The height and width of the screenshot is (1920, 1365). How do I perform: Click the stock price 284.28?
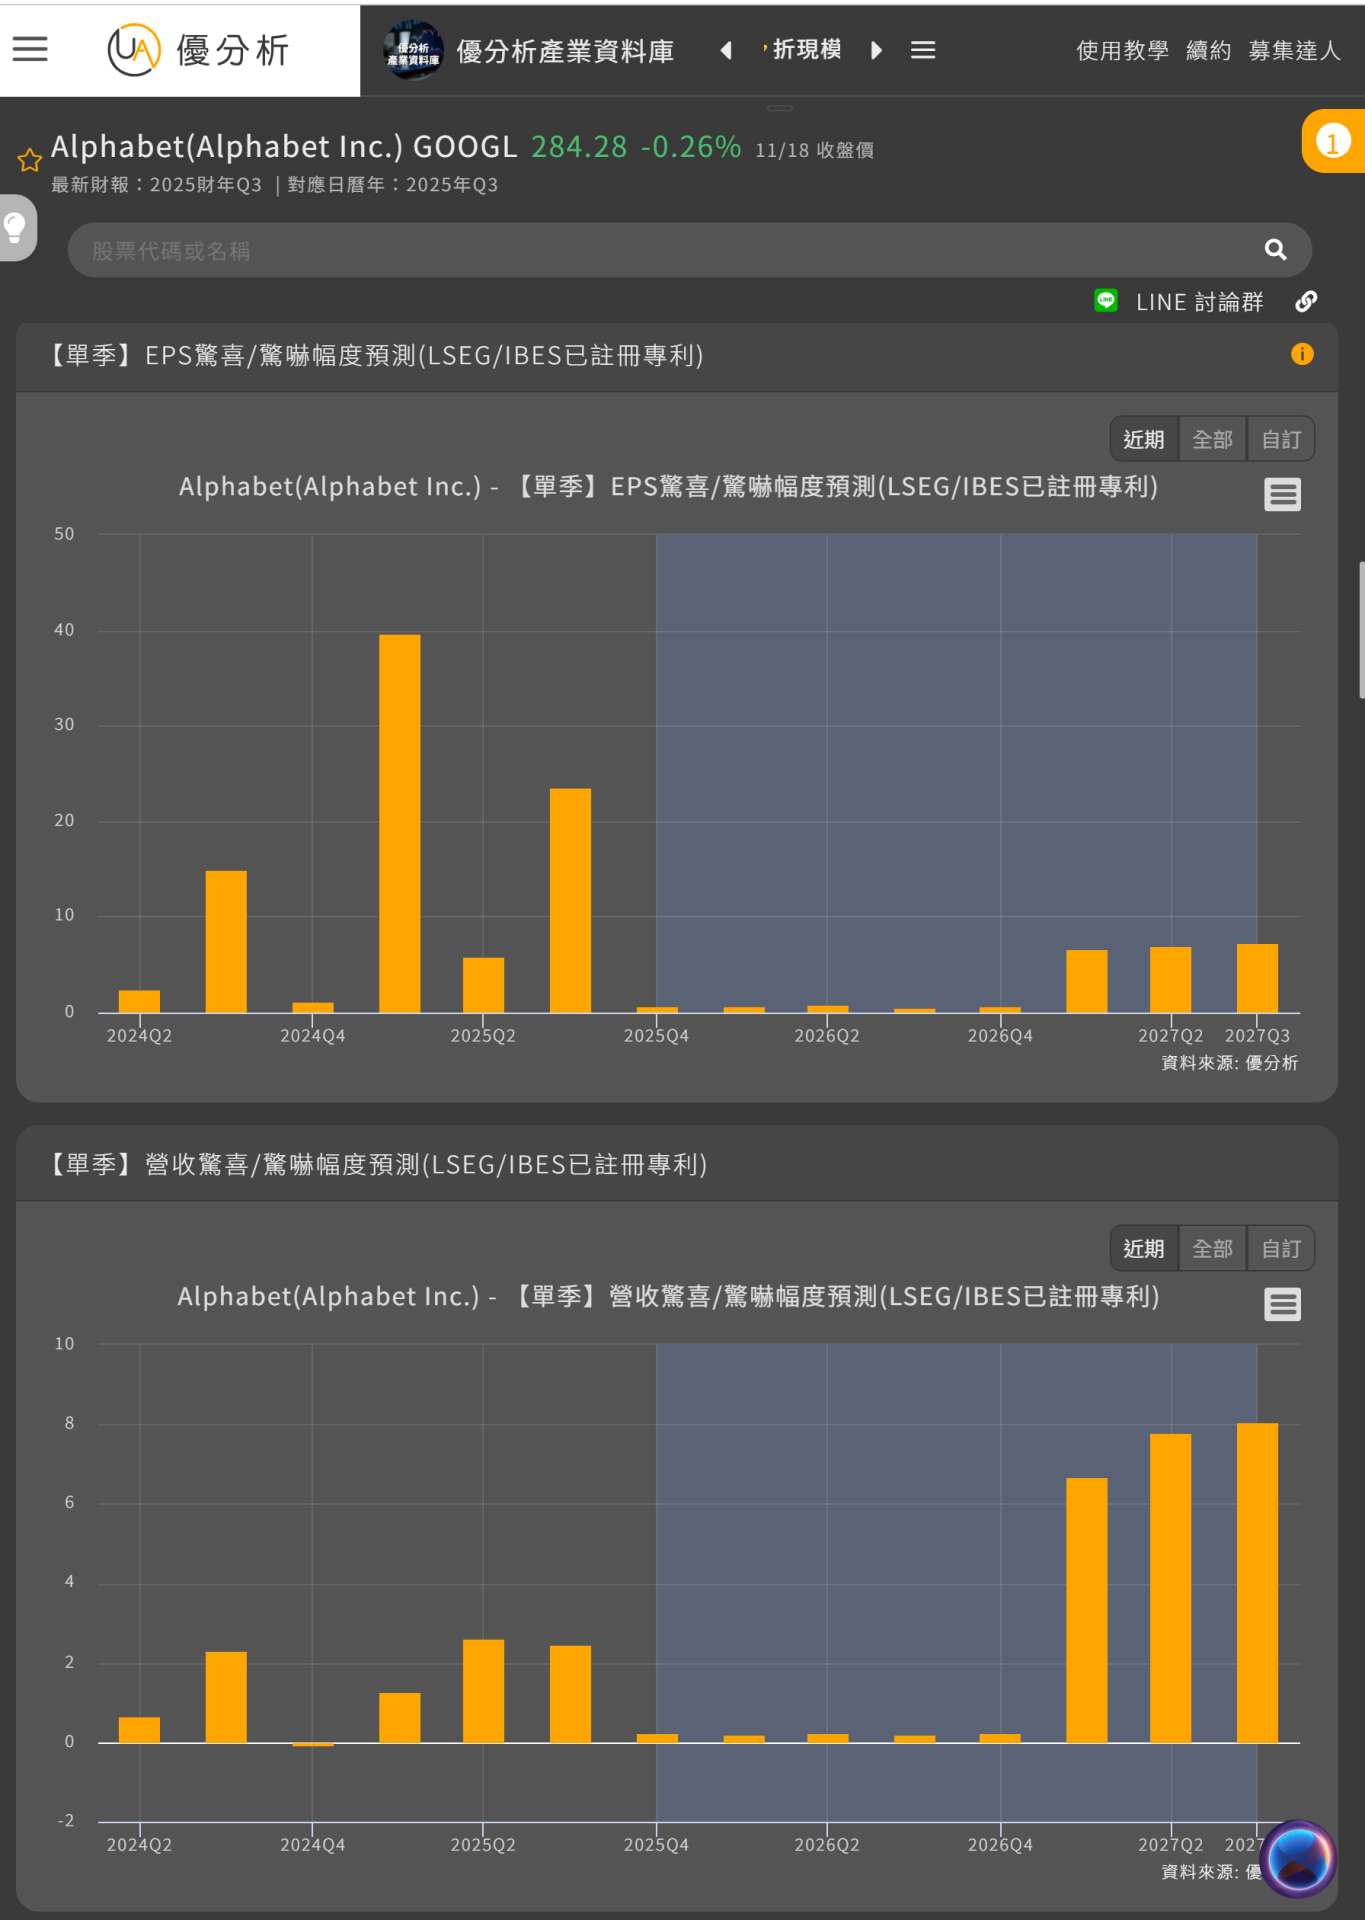coord(579,147)
